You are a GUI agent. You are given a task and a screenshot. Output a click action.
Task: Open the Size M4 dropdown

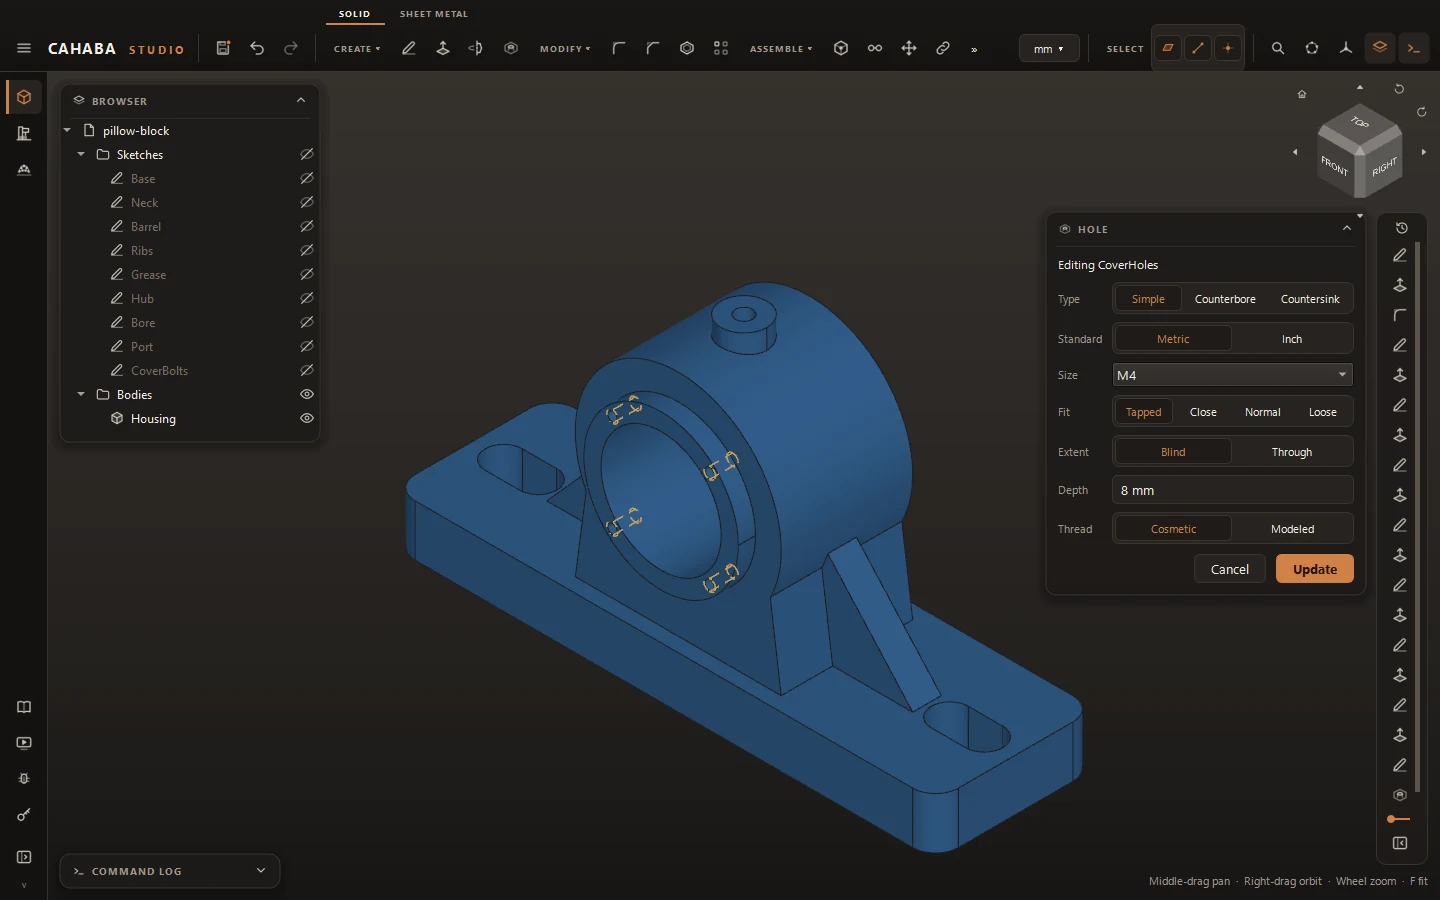click(x=1232, y=375)
